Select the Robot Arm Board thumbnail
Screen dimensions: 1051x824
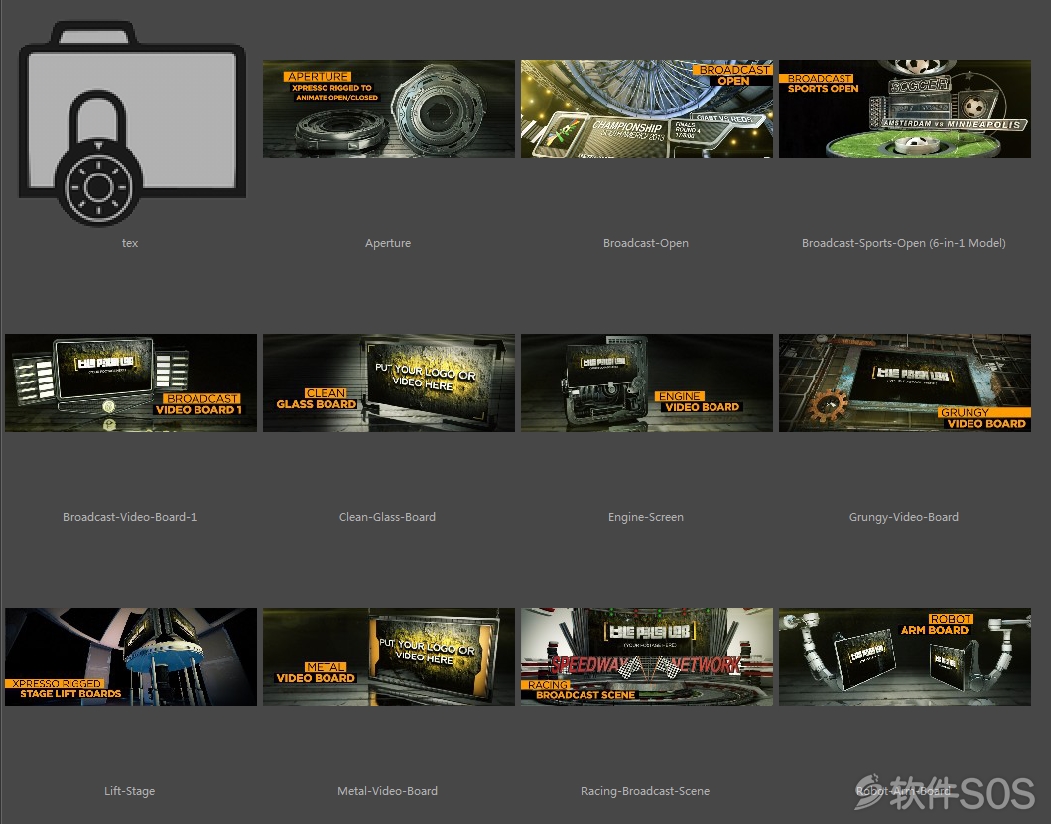(x=905, y=657)
